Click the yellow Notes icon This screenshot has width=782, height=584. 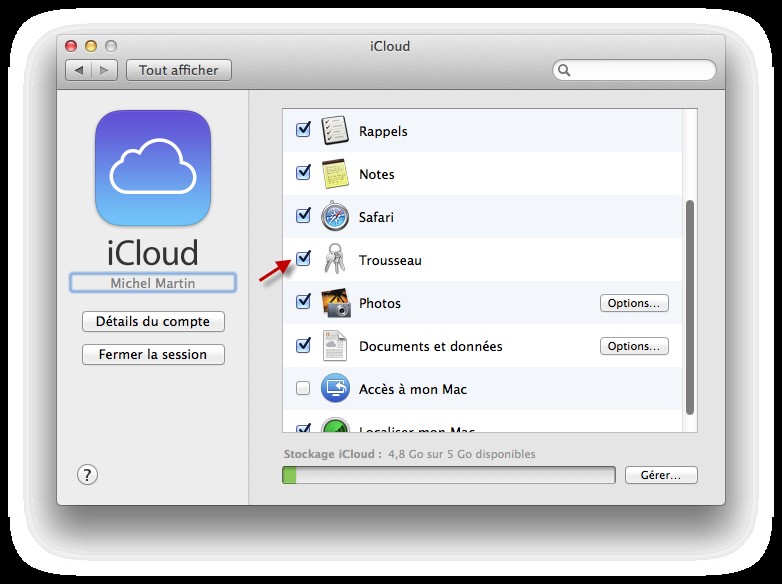coord(335,174)
